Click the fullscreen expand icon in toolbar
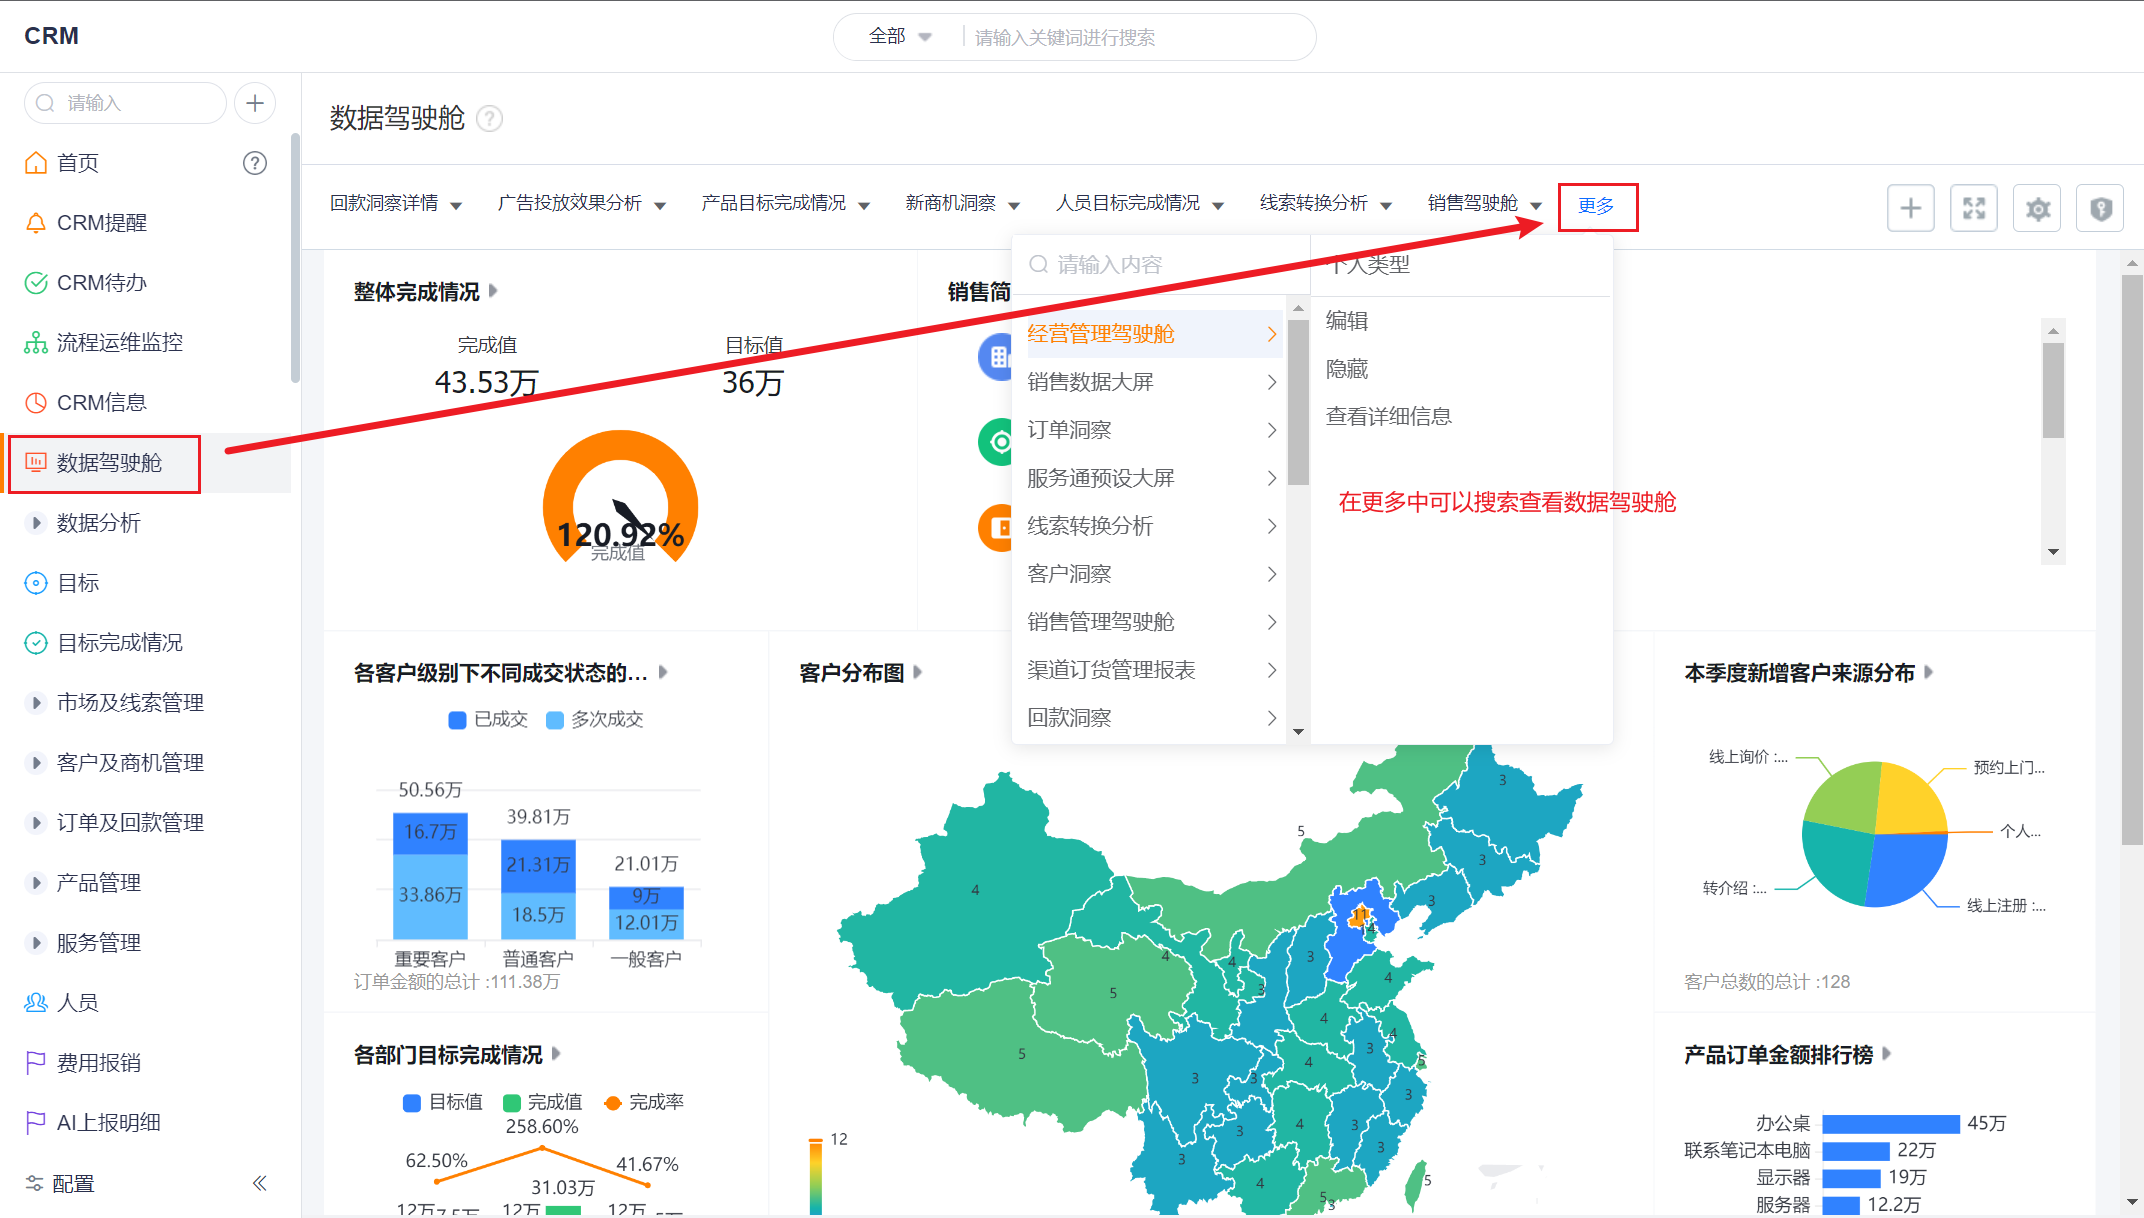Image resolution: width=2144 pixels, height=1218 pixels. tap(1973, 208)
